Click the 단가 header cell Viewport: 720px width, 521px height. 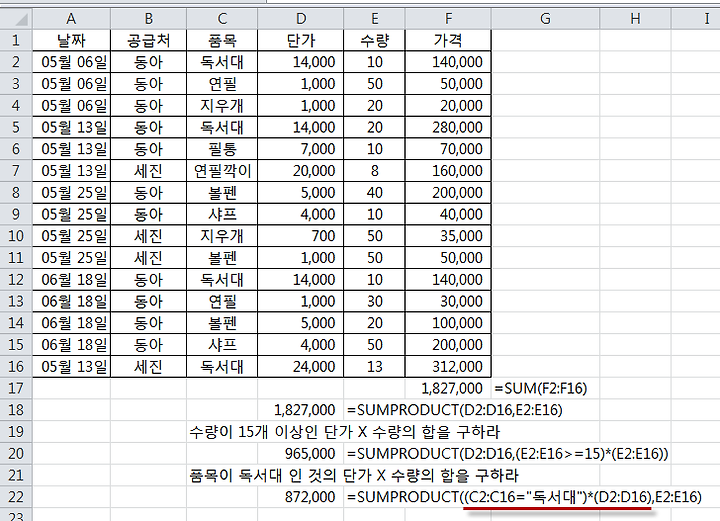[x=301, y=40]
